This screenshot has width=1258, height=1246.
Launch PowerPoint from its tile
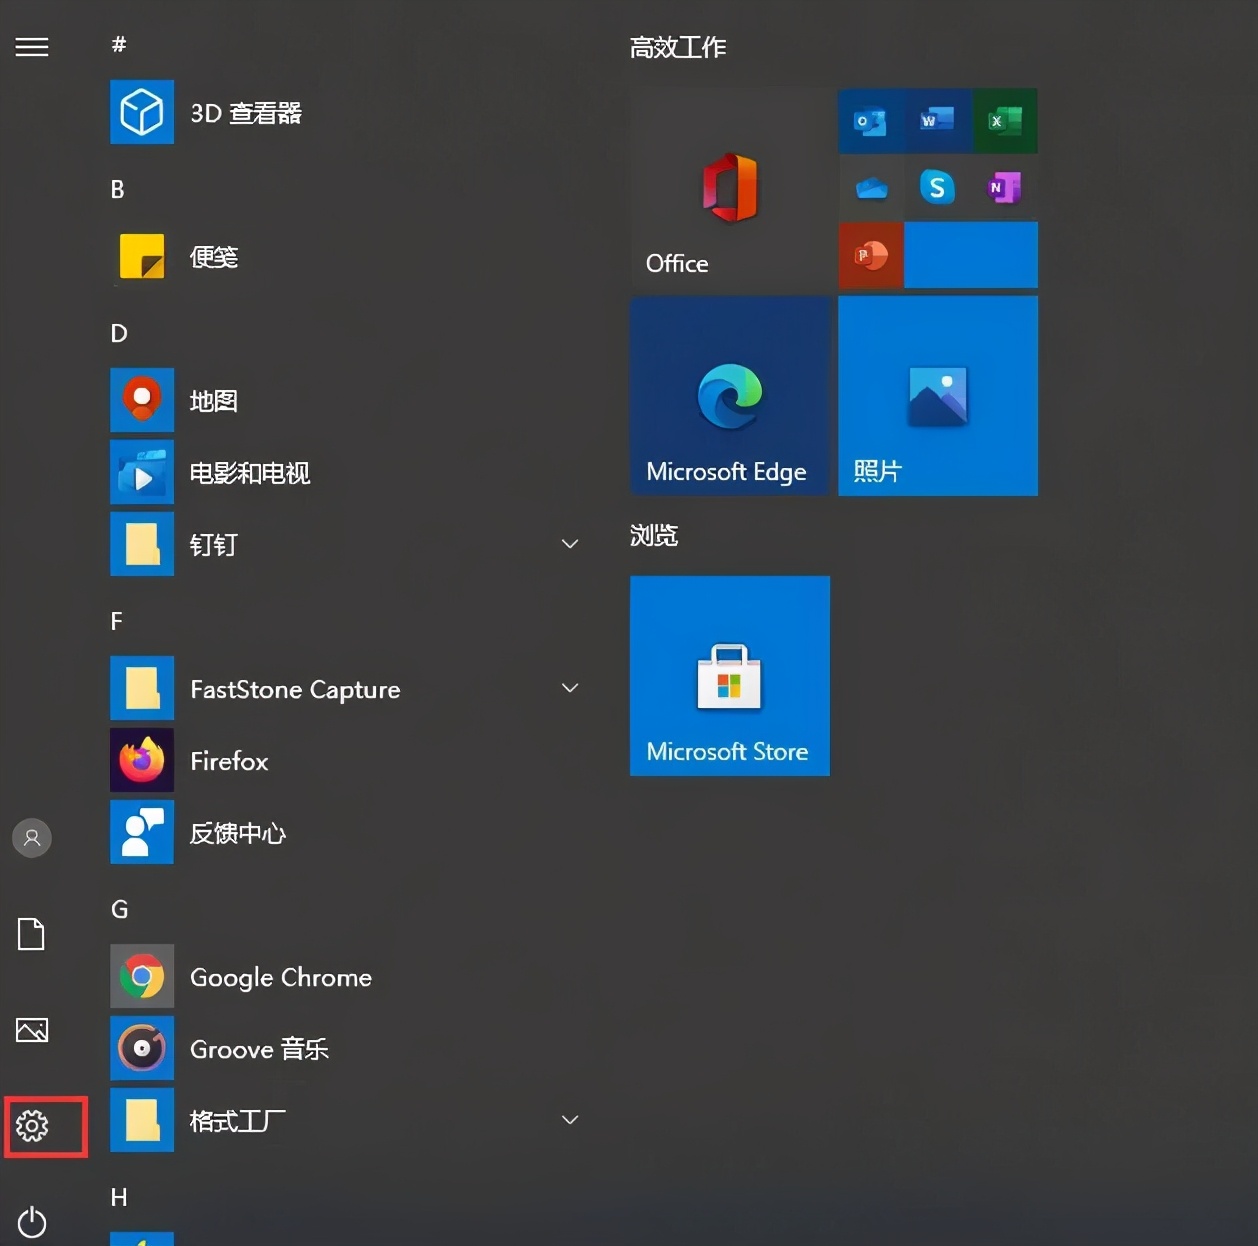(x=869, y=254)
